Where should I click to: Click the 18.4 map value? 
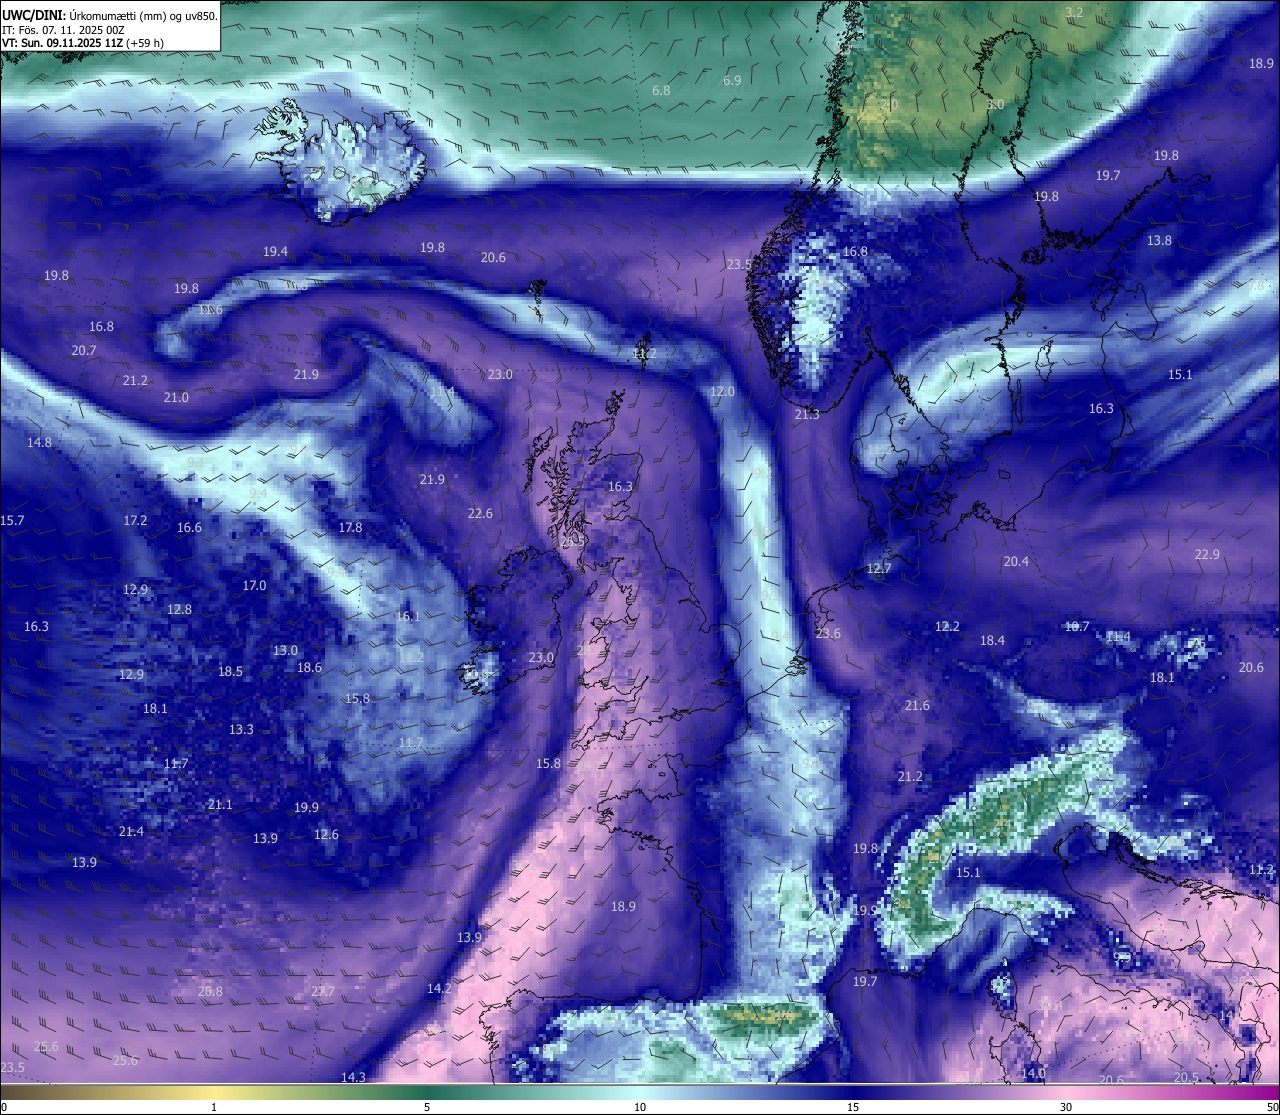click(992, 640)
